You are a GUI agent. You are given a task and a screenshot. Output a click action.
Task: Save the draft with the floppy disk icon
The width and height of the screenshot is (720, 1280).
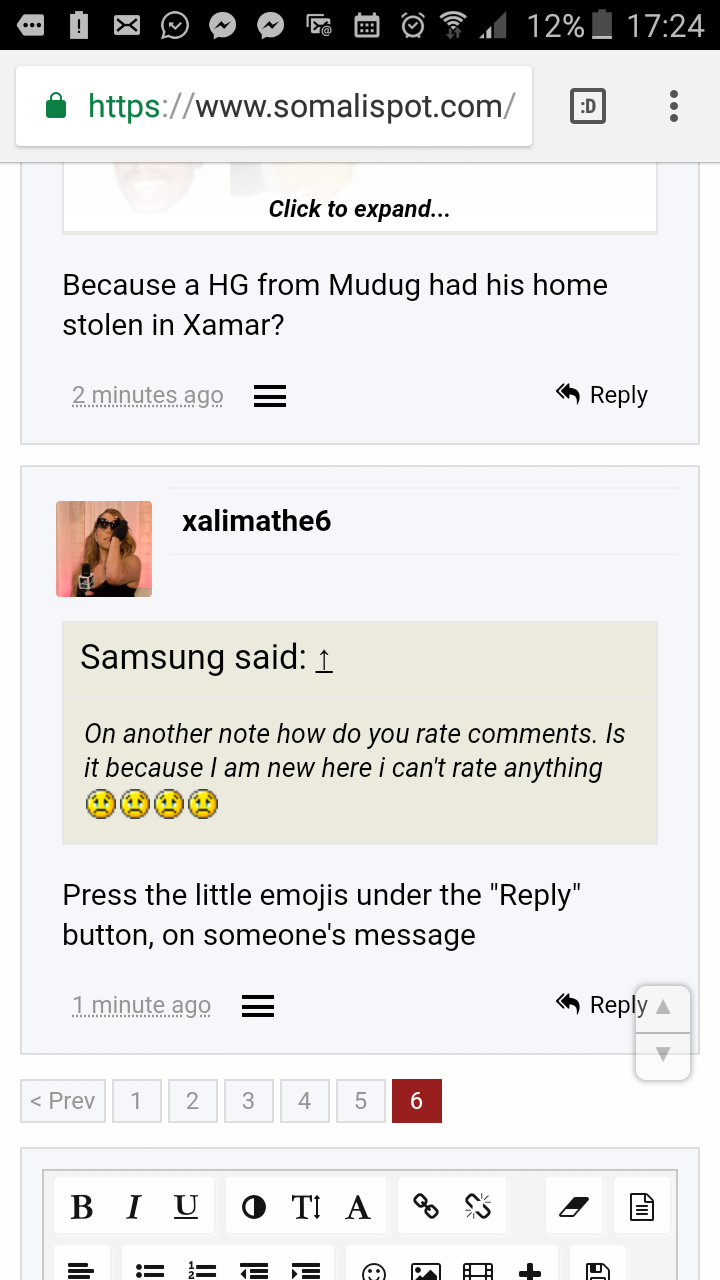click(597, 1272)
